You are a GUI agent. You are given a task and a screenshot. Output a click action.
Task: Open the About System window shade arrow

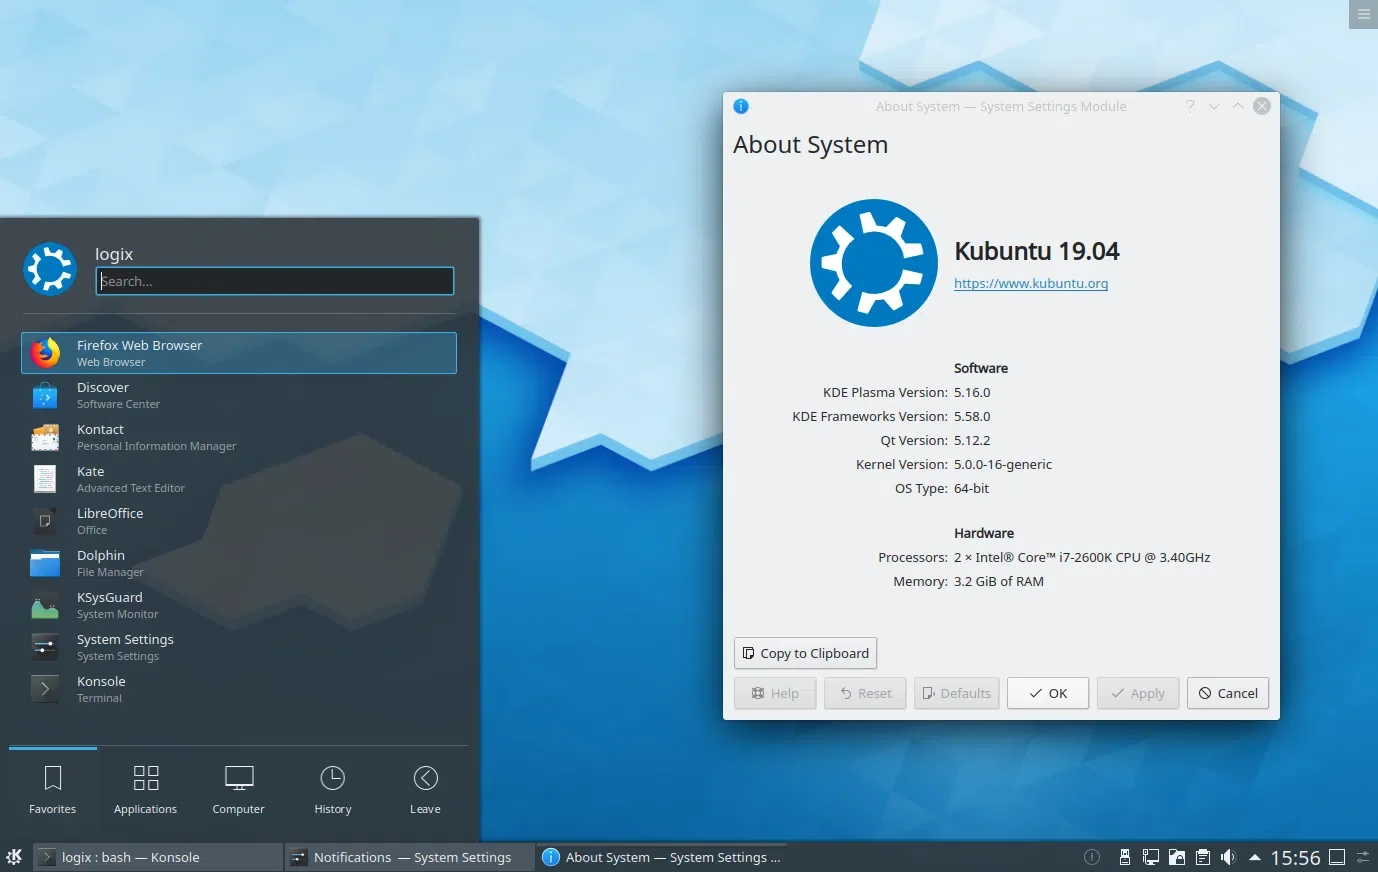(1213, 106)
